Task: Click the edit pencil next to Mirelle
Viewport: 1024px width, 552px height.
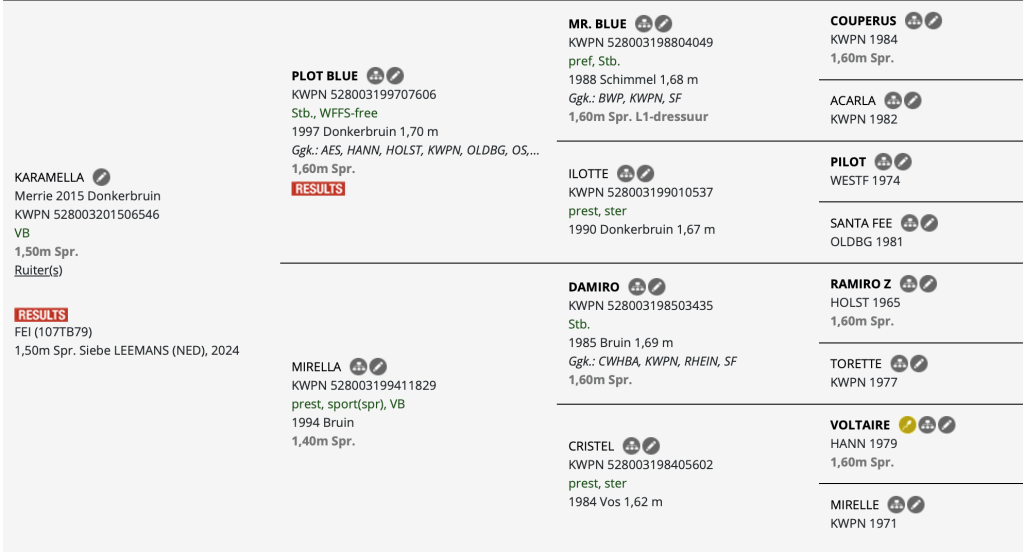Action: [x=915, y=505]
